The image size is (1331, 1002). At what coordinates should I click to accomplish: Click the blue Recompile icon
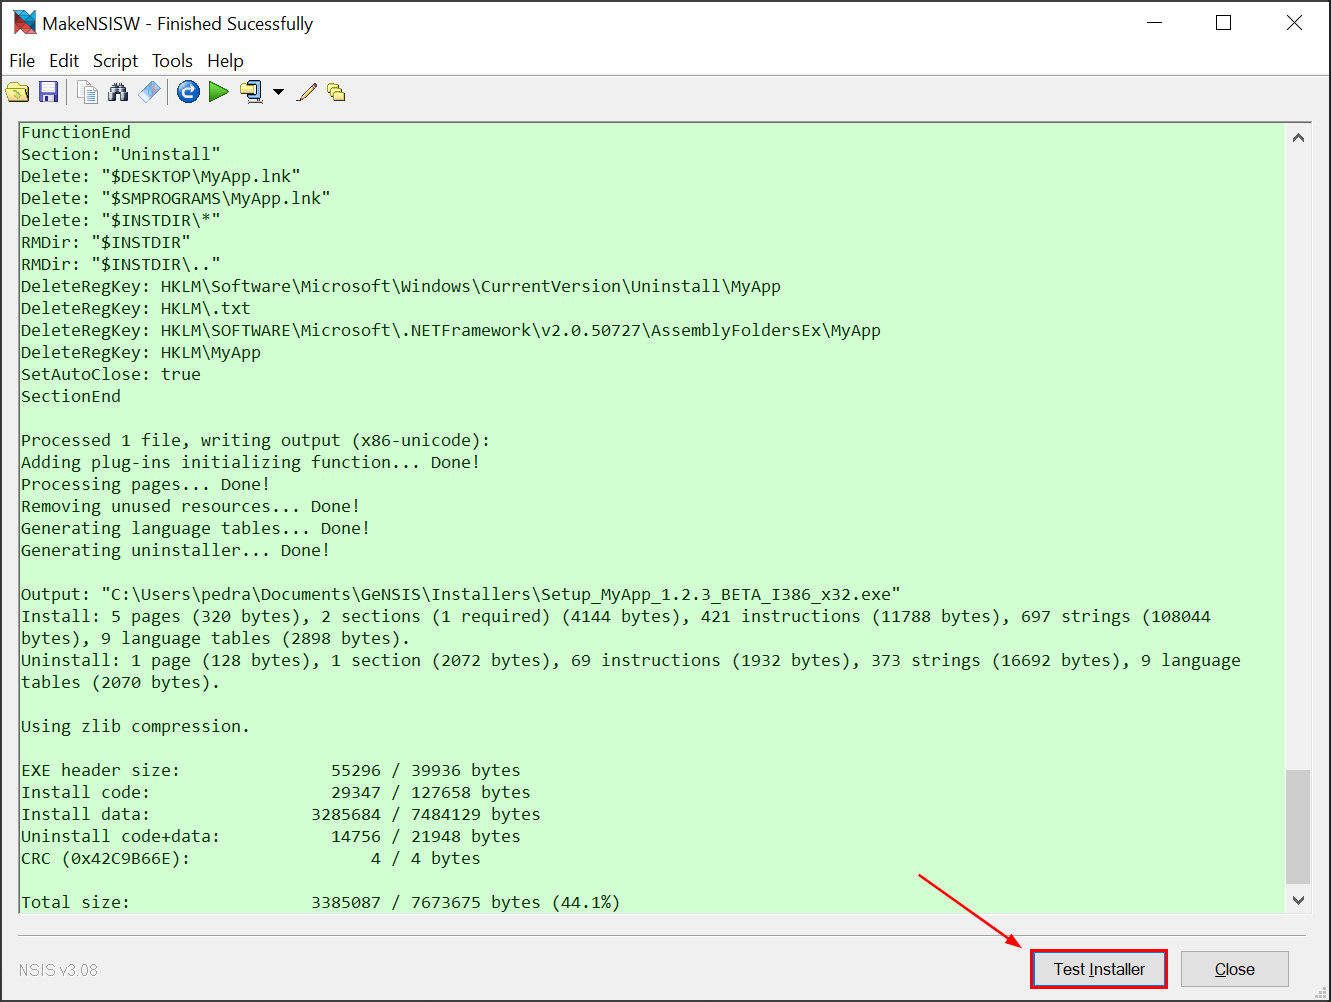point(188,92)
